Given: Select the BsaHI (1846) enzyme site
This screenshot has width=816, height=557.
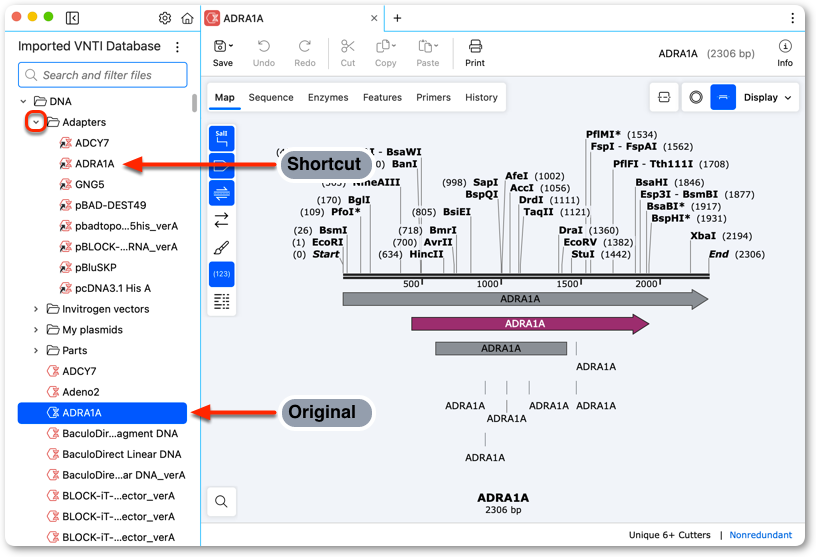Looking at the screenshot, I should [x=669, y=183].
